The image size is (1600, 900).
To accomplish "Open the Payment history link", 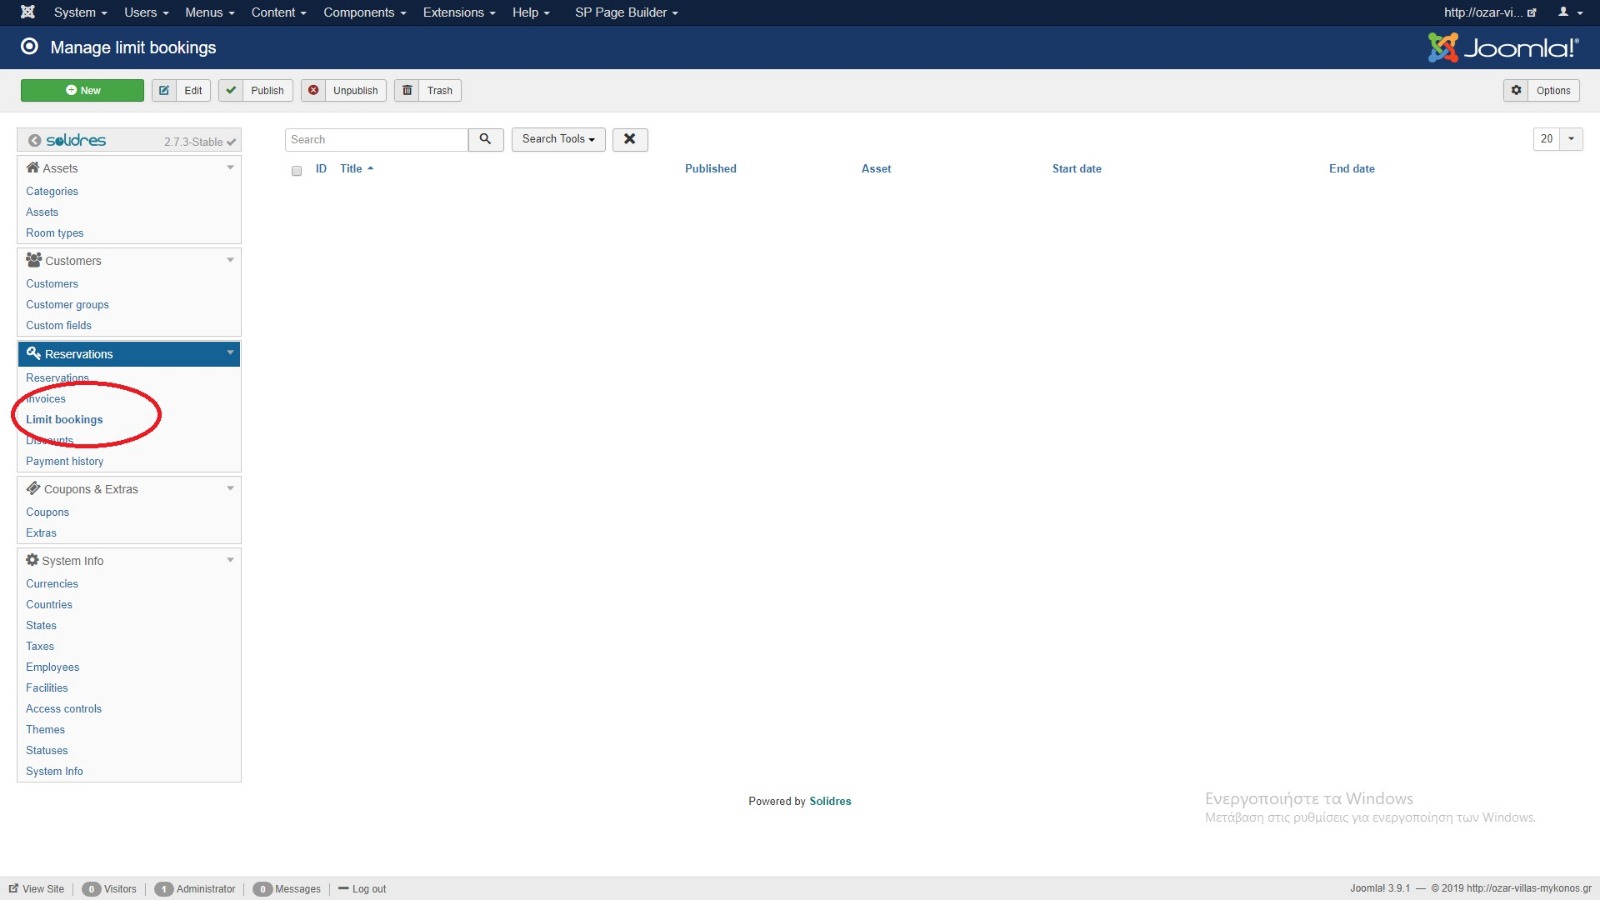I will click(x=65, y=462).
